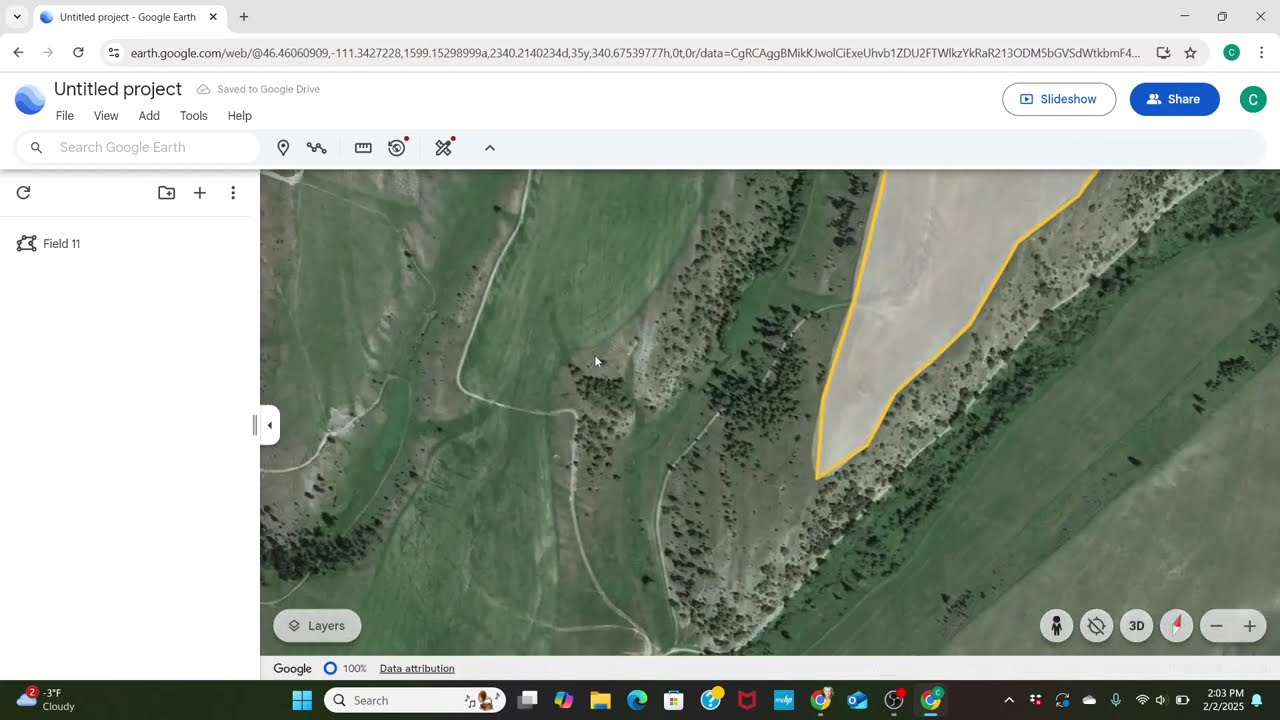Go back to the previous page
This screenshot has width=1280, height=720.
18,53
